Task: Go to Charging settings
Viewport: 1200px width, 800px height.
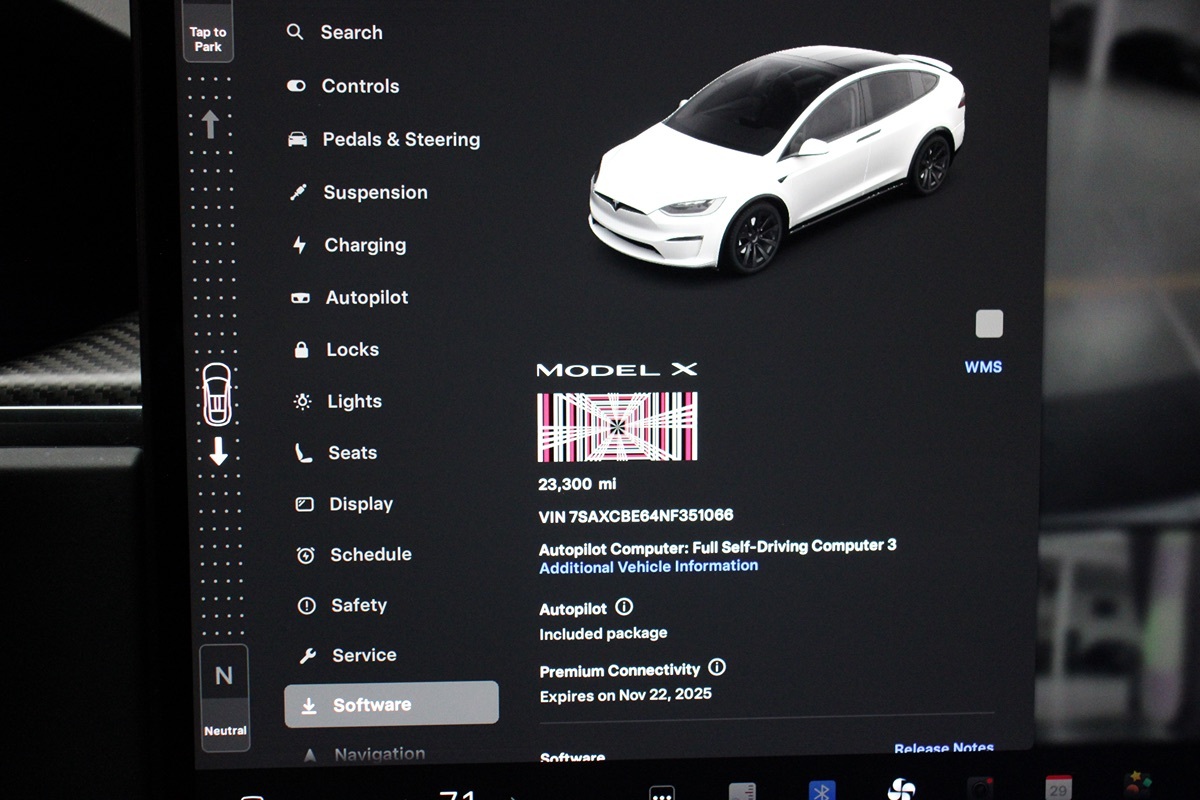Action: click(364, 245)
